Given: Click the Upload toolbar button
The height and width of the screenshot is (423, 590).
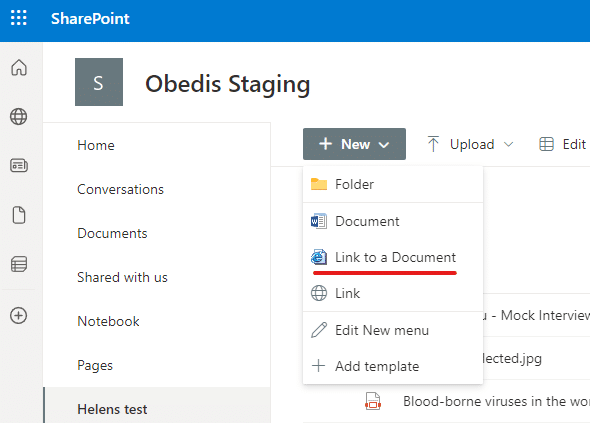Looking at the screenshot, I should tap(461, 144).
